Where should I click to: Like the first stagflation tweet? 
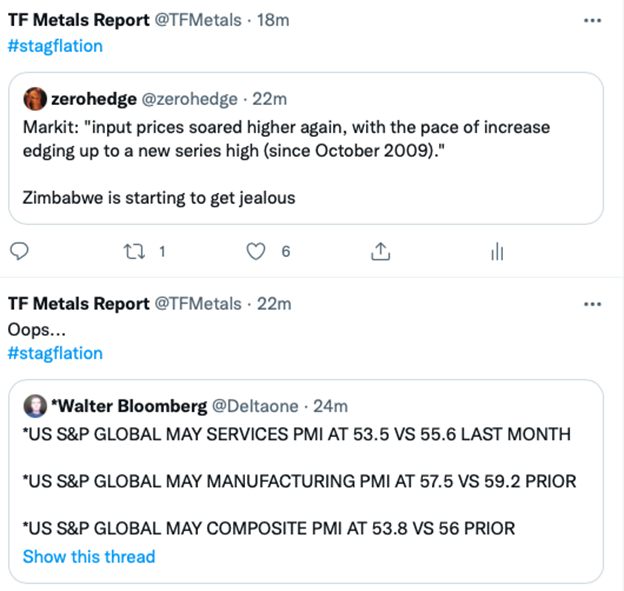click(x=255, y=252)
